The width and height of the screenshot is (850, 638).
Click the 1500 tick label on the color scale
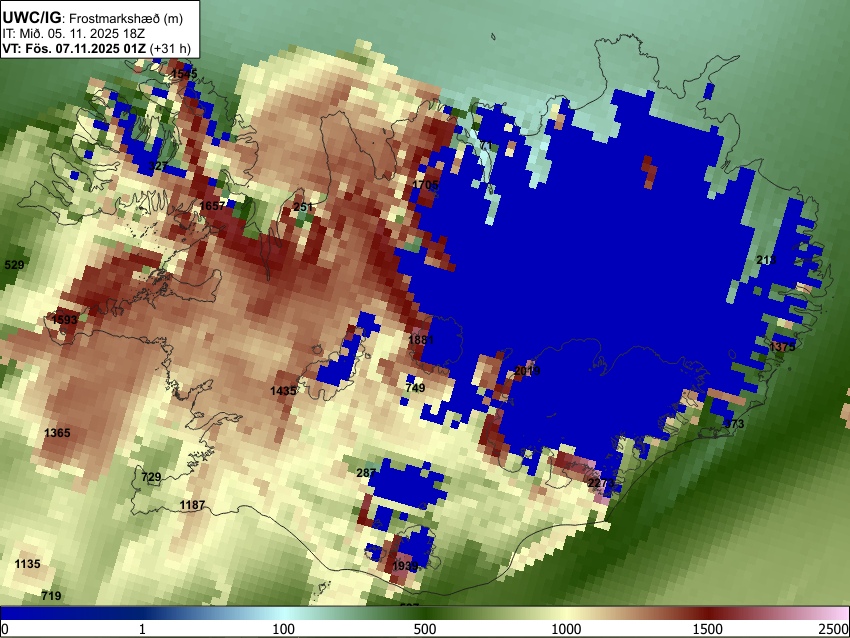point(707,629)
